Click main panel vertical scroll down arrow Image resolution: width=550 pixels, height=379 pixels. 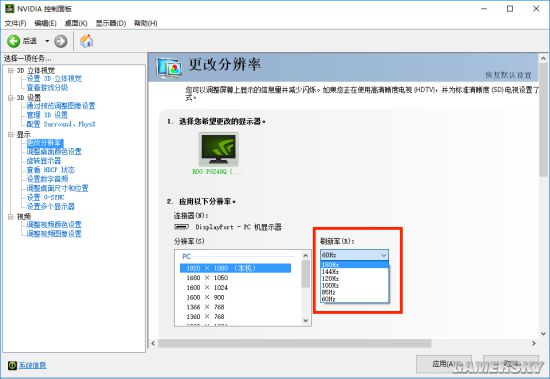543,333
